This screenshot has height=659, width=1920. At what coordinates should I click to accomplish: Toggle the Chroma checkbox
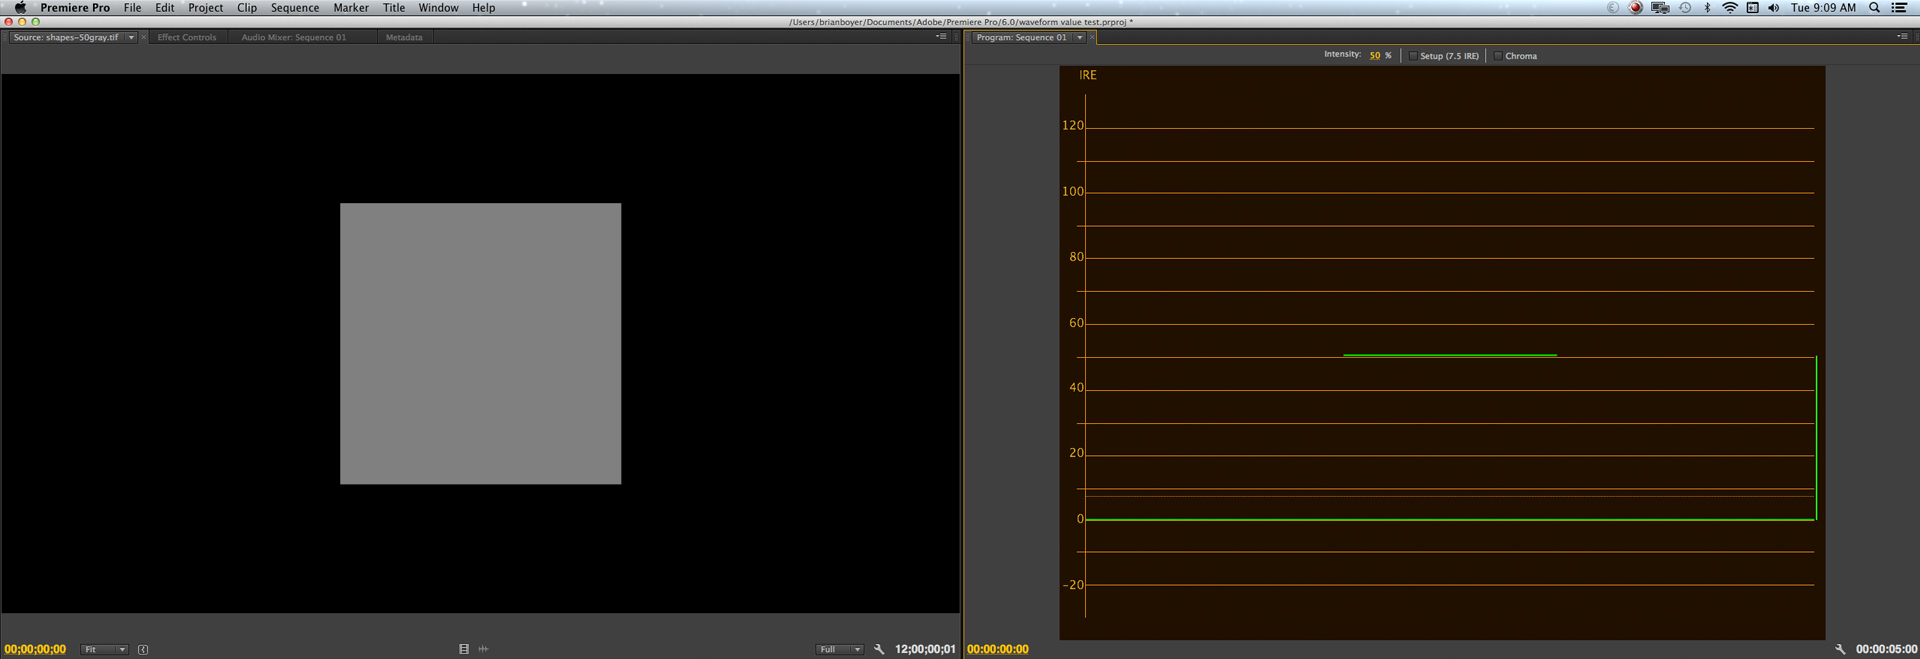1498,56
